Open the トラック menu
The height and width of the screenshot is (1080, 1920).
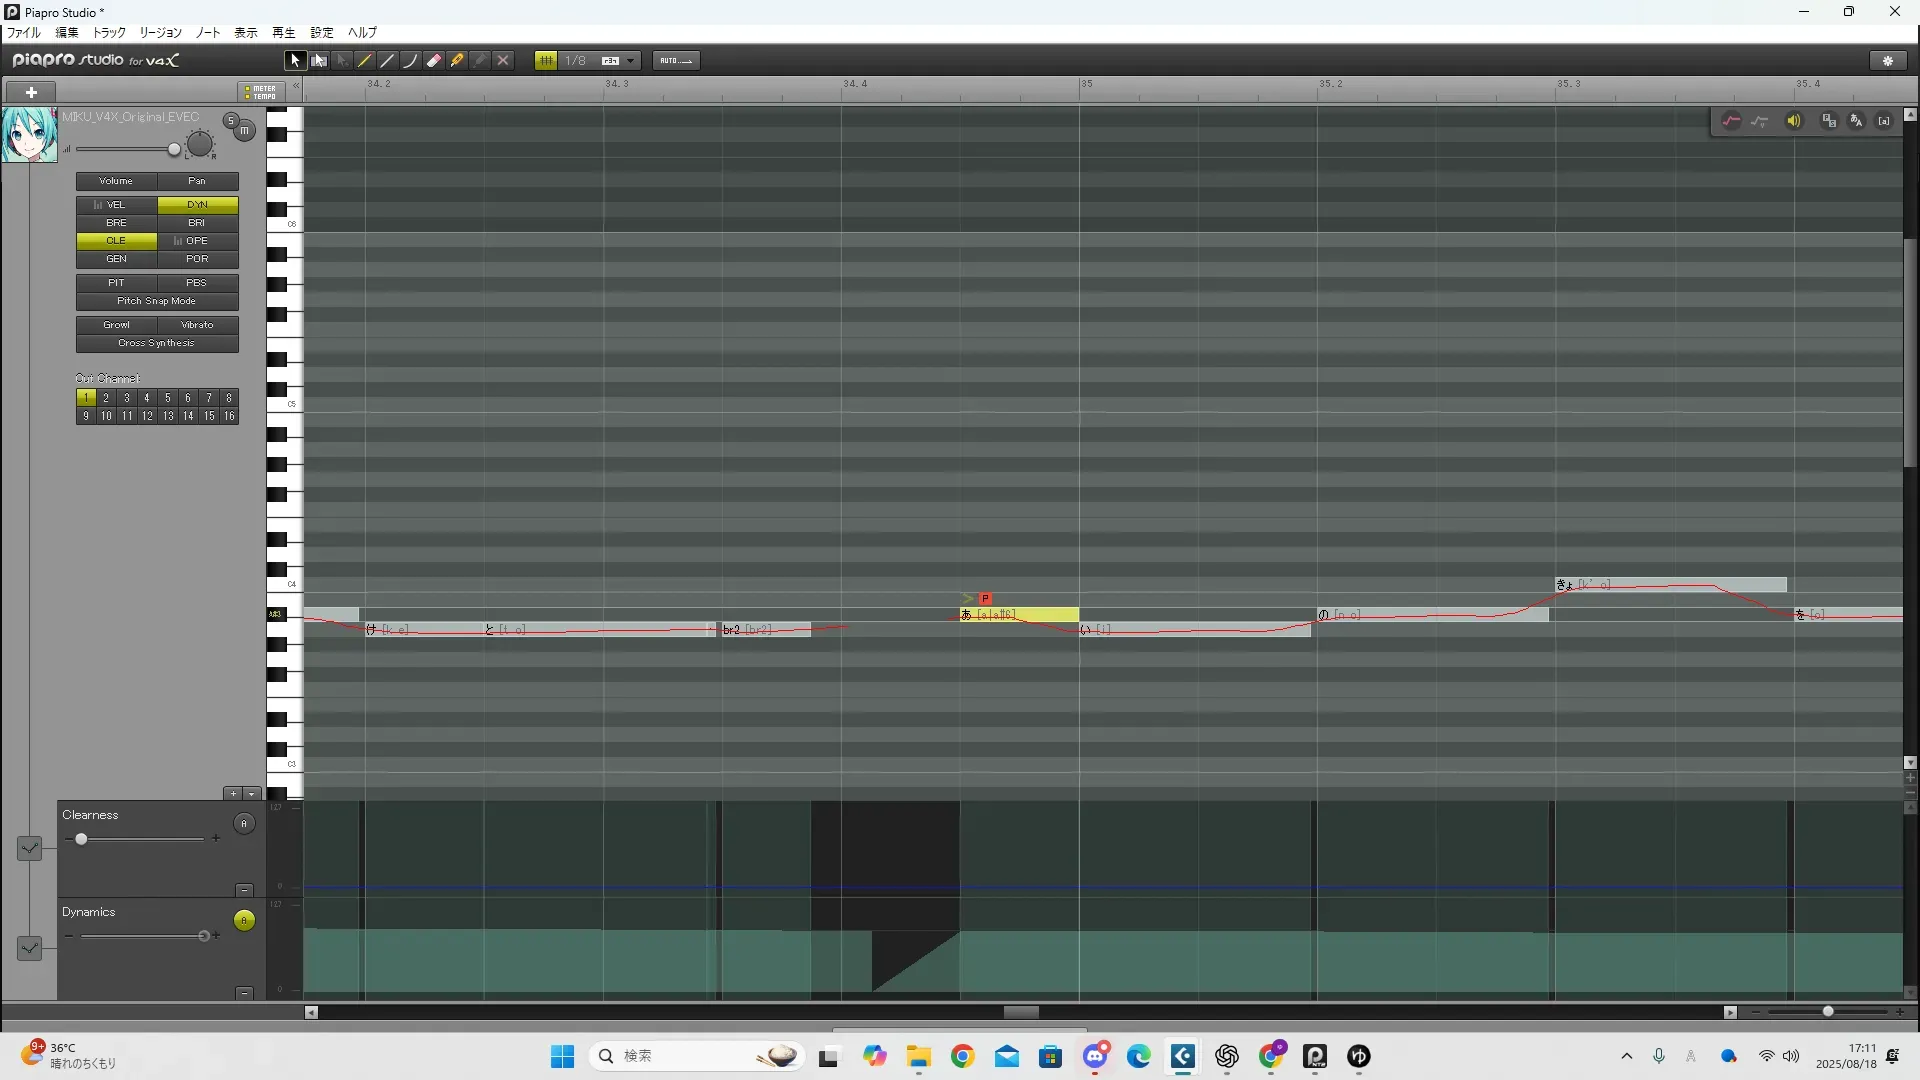pyautogui.click(x=109, y=33)
